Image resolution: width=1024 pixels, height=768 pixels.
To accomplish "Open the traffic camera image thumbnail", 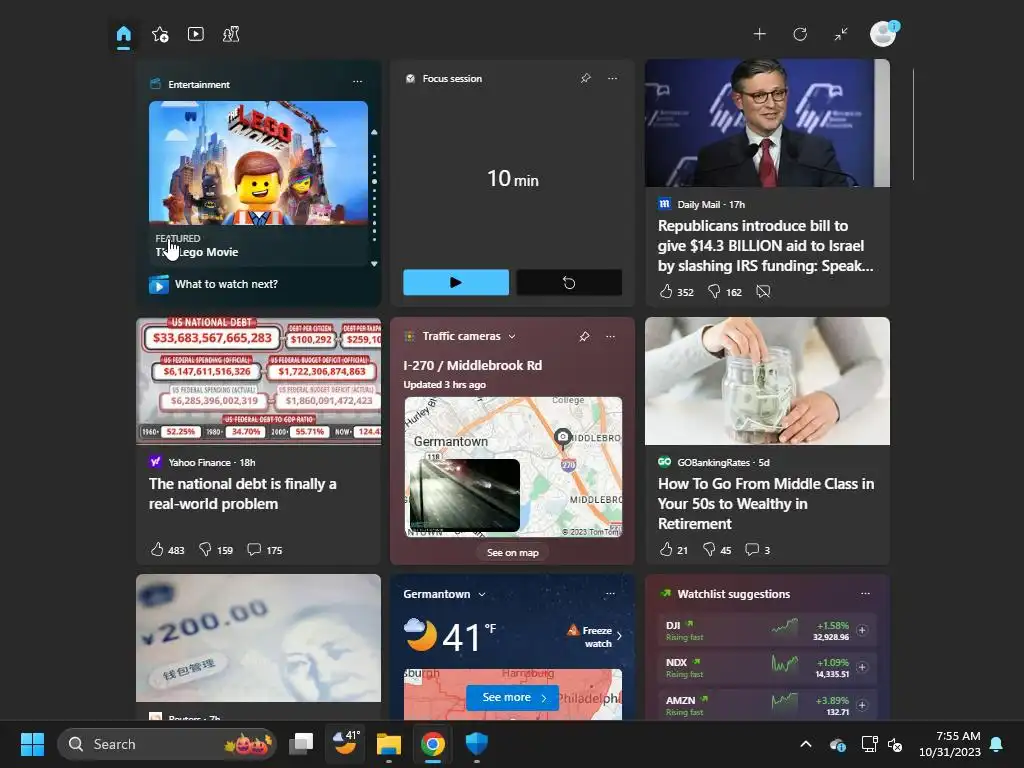I will point(464,495).
